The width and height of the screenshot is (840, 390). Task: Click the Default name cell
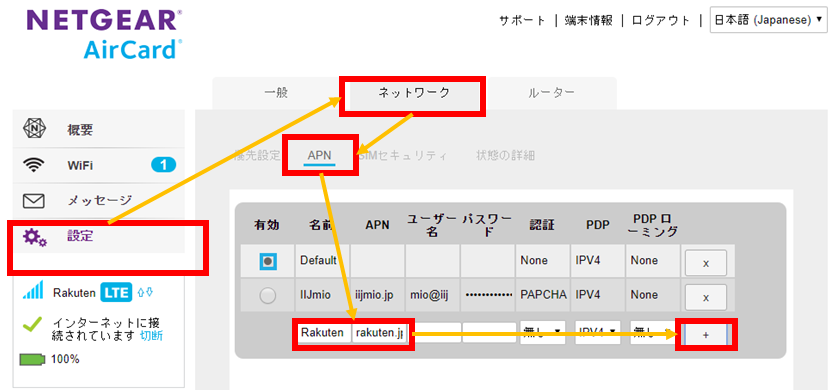click(x=322, y=261)
